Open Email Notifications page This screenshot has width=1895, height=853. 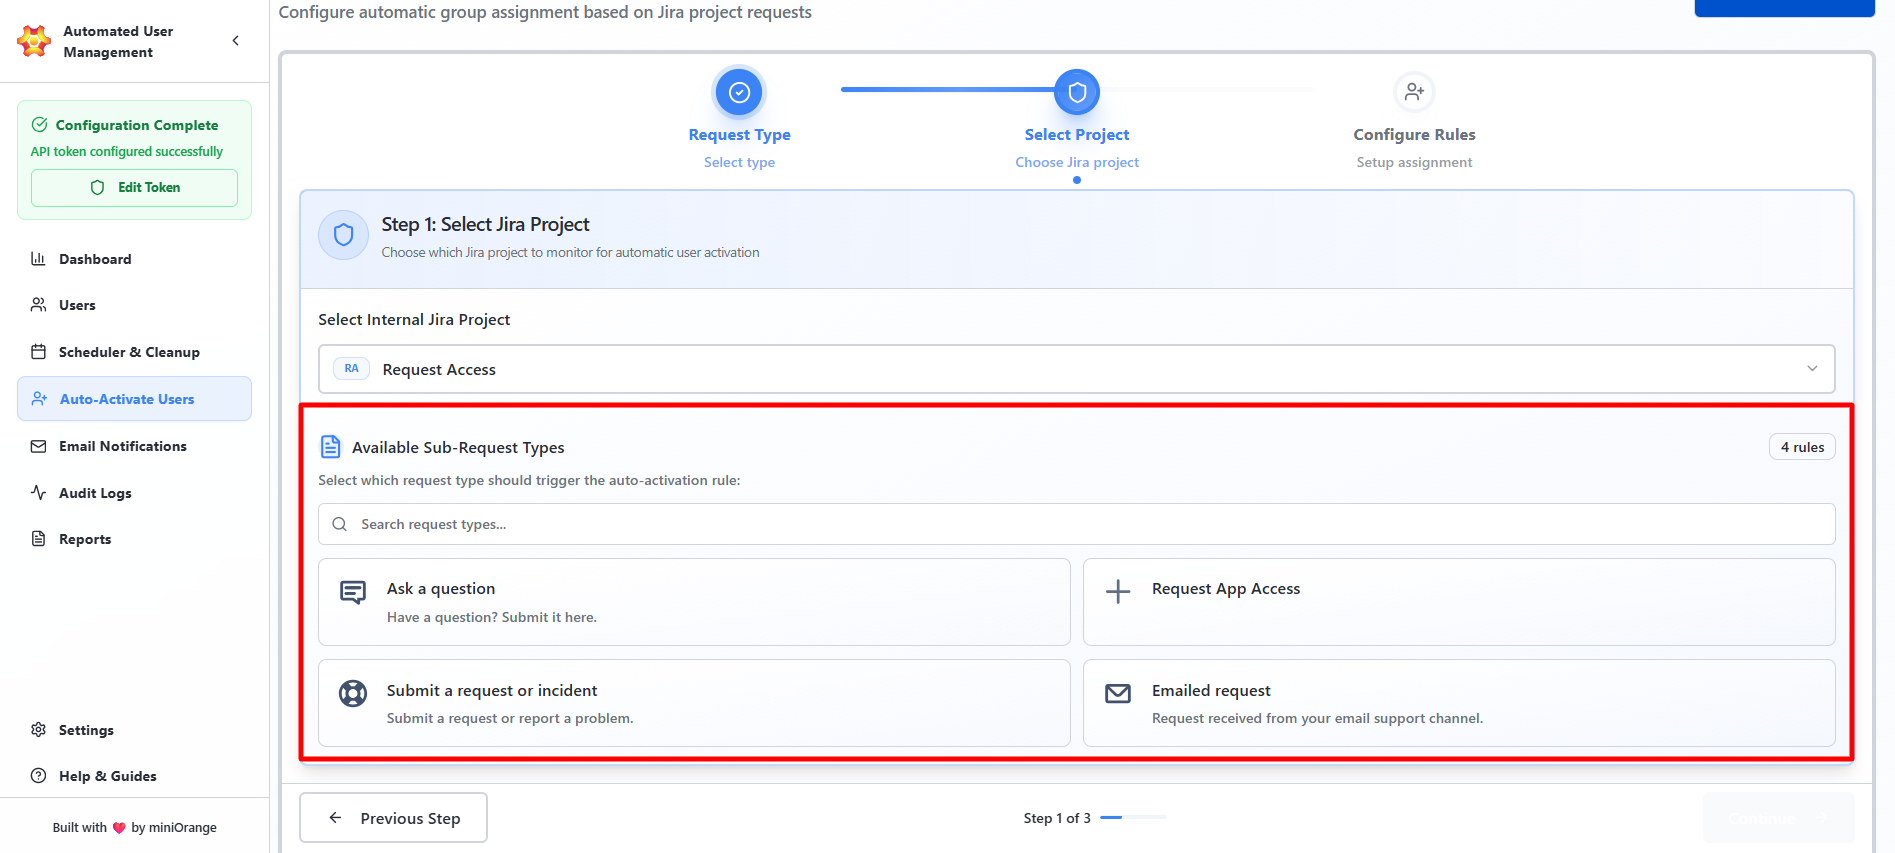coord(134,446)
